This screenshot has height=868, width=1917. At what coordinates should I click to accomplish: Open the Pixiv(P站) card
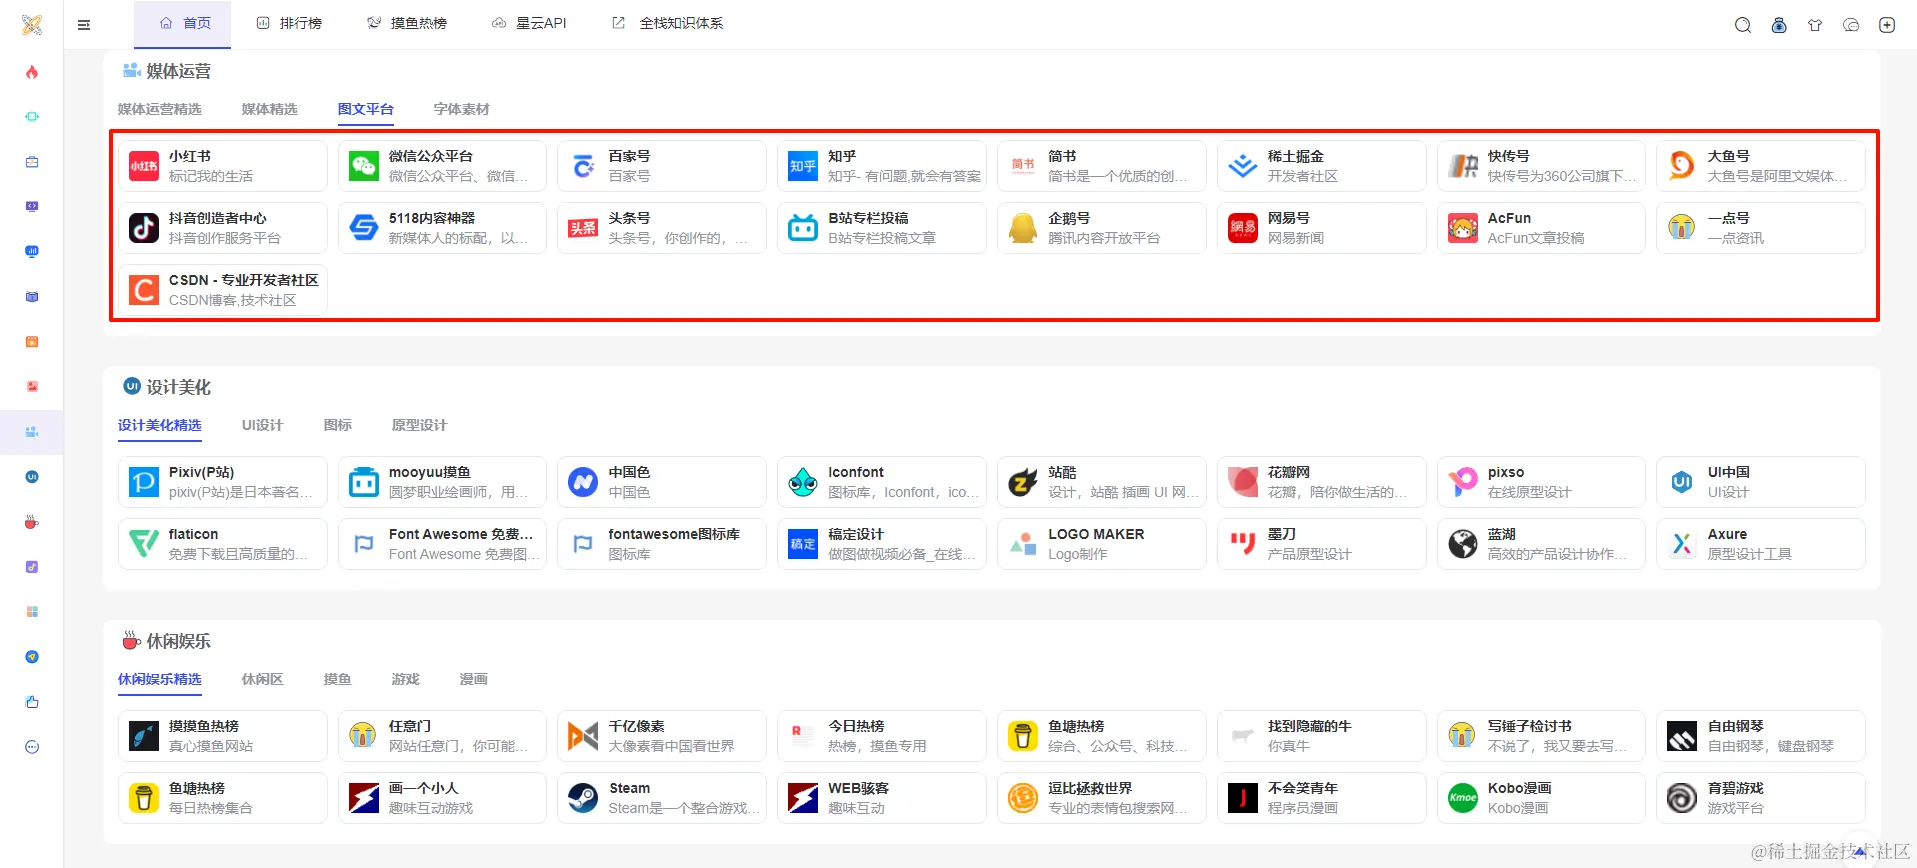(x=223, y=482)
